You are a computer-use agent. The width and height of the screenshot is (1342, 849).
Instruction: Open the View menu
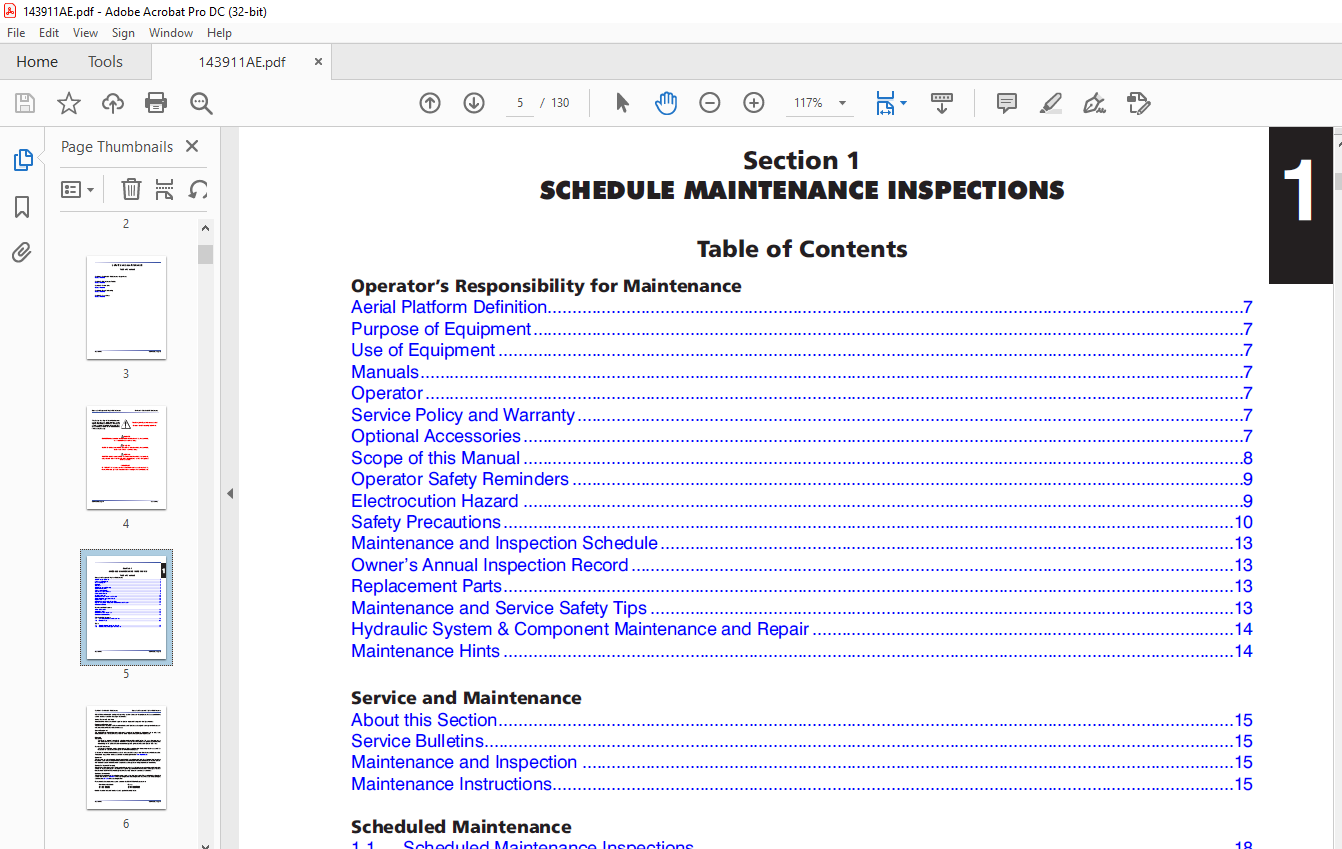tap(86, 33)
